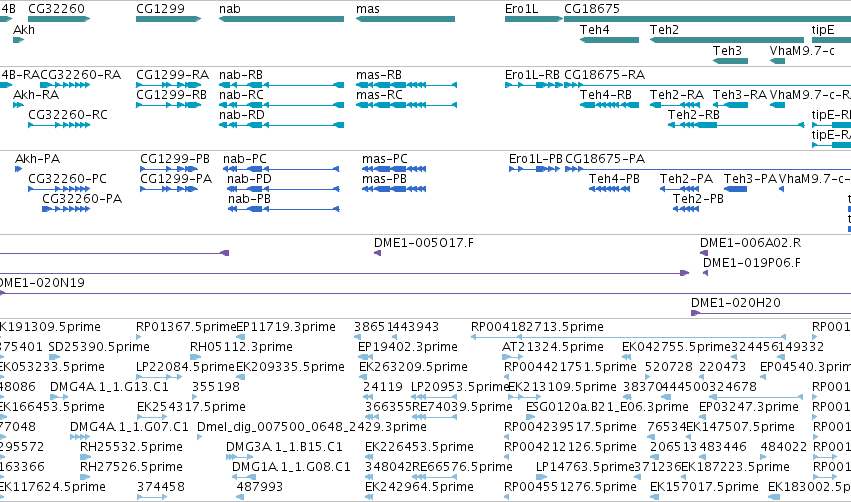Select the Ero1L-PB CDS label
Screen dimensions: 851x502
point(536,158)
